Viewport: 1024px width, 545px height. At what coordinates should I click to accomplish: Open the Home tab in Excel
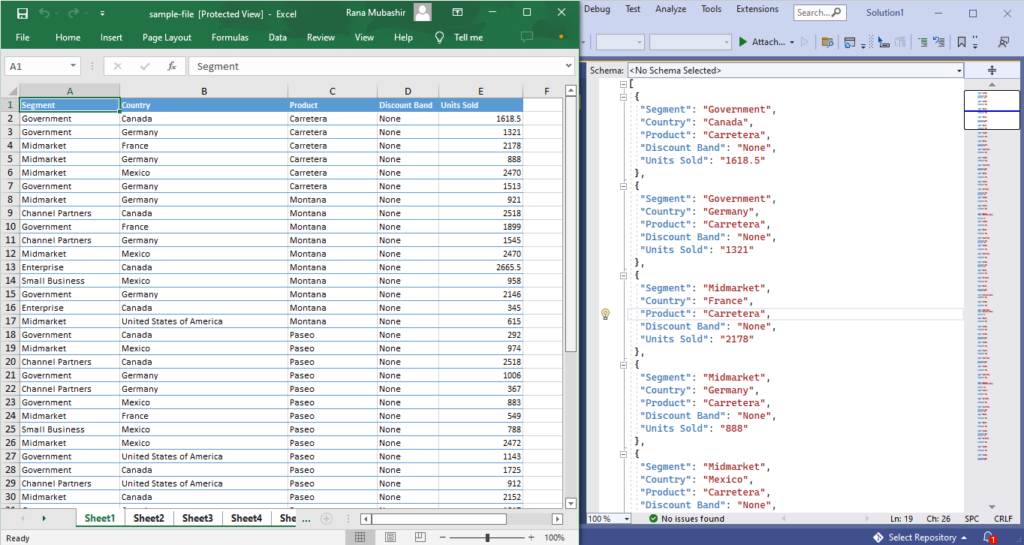pos(68,37)
